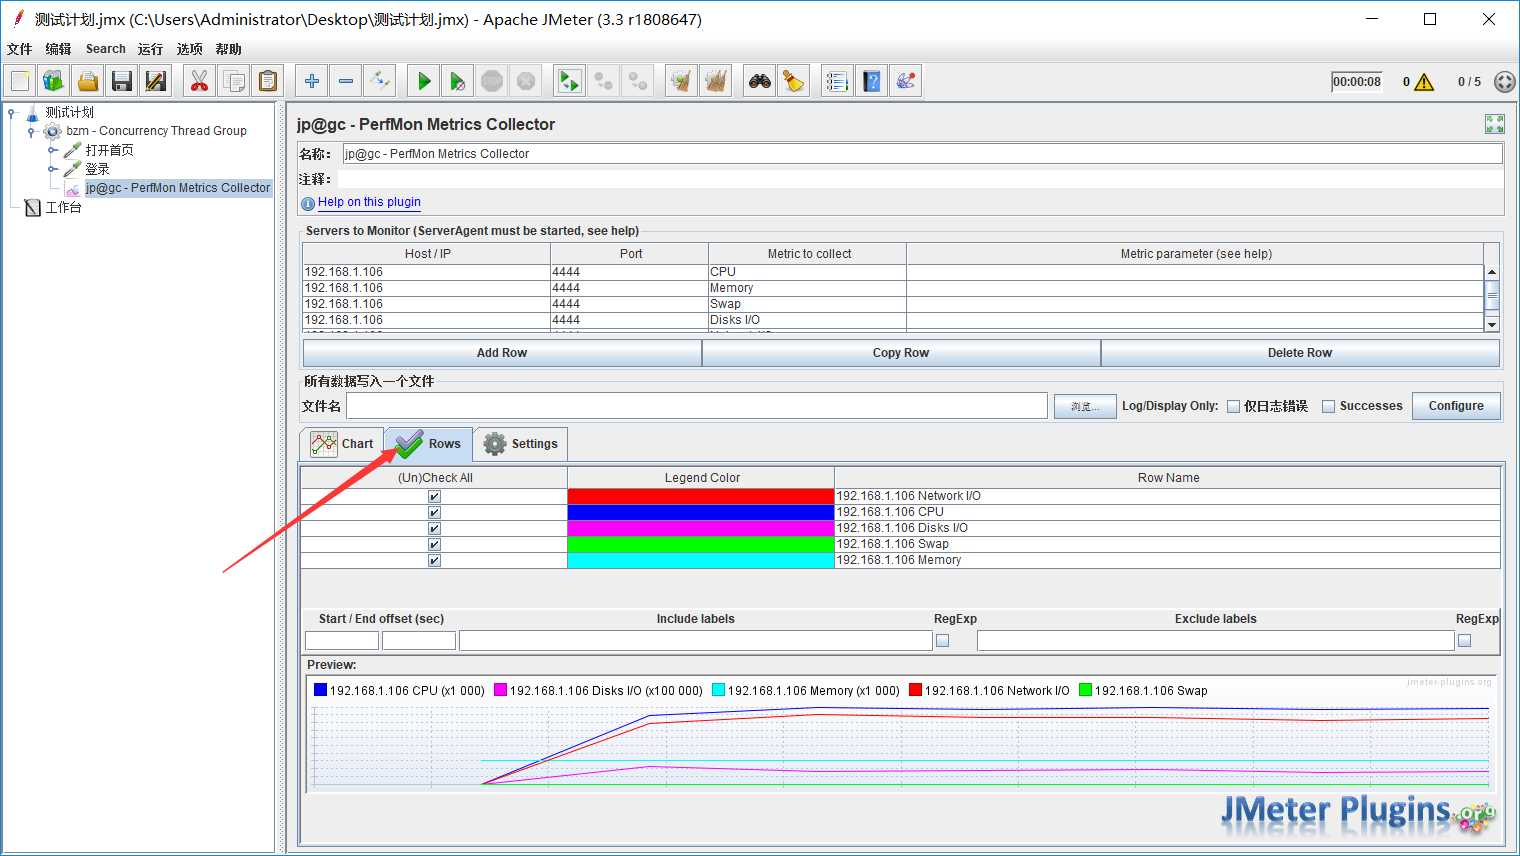1520x856 pixels.
Task: Click the Include labels input field
Action: pyautogui.click(x=696, y=641)
